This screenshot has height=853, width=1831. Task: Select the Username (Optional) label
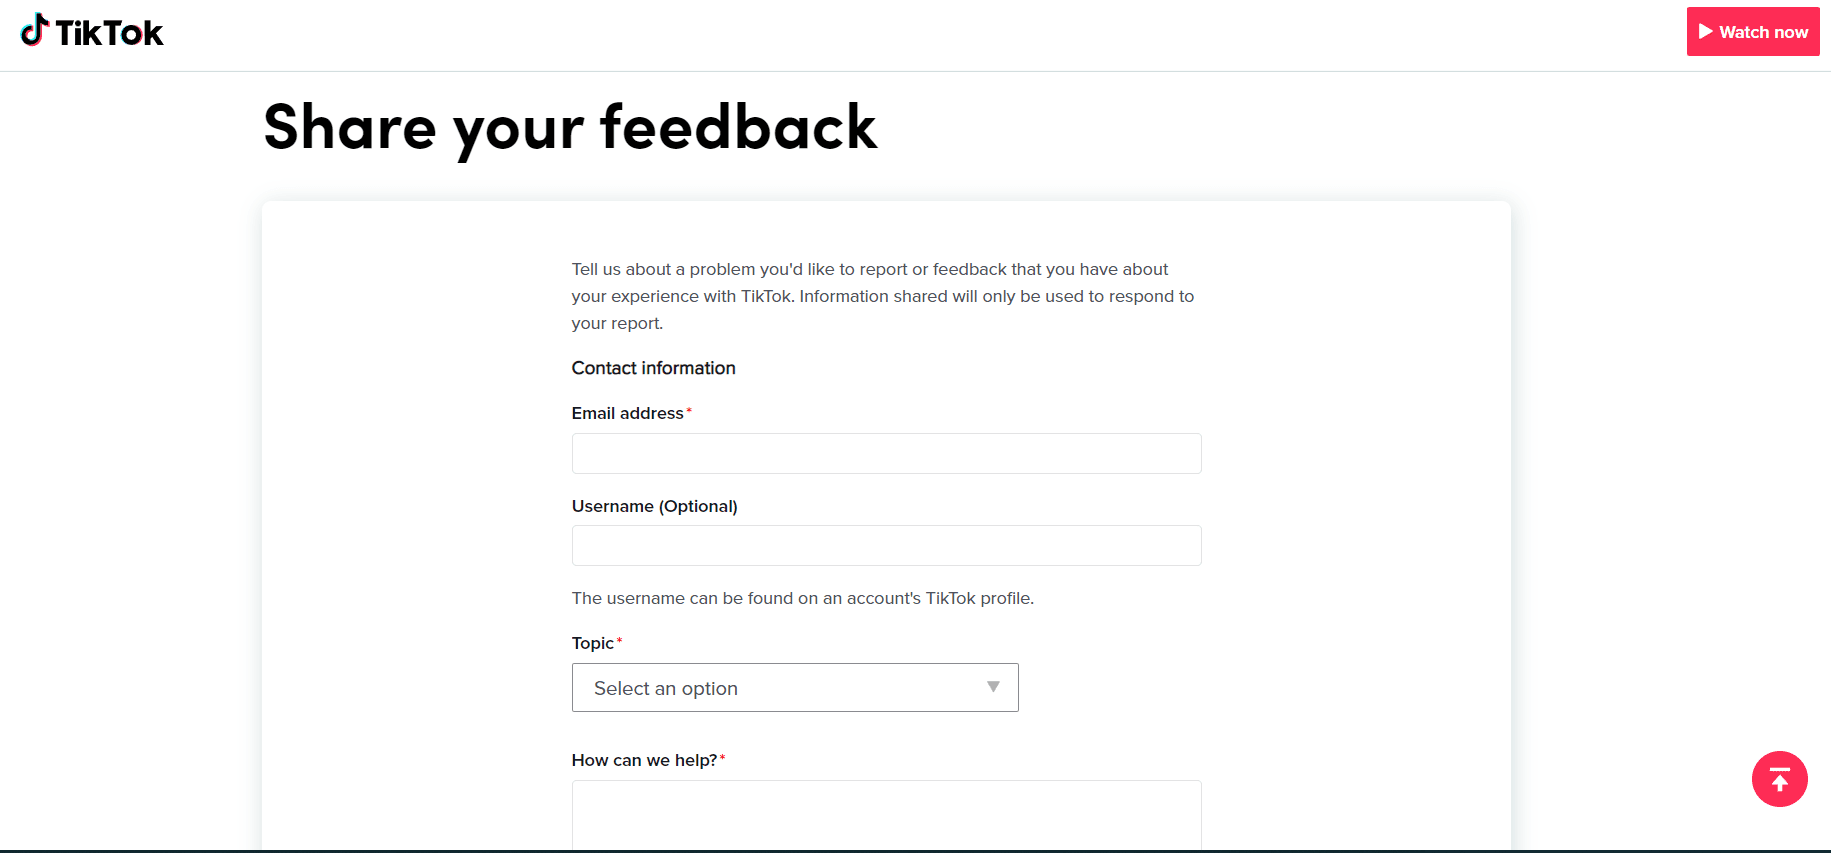(654, 506)
